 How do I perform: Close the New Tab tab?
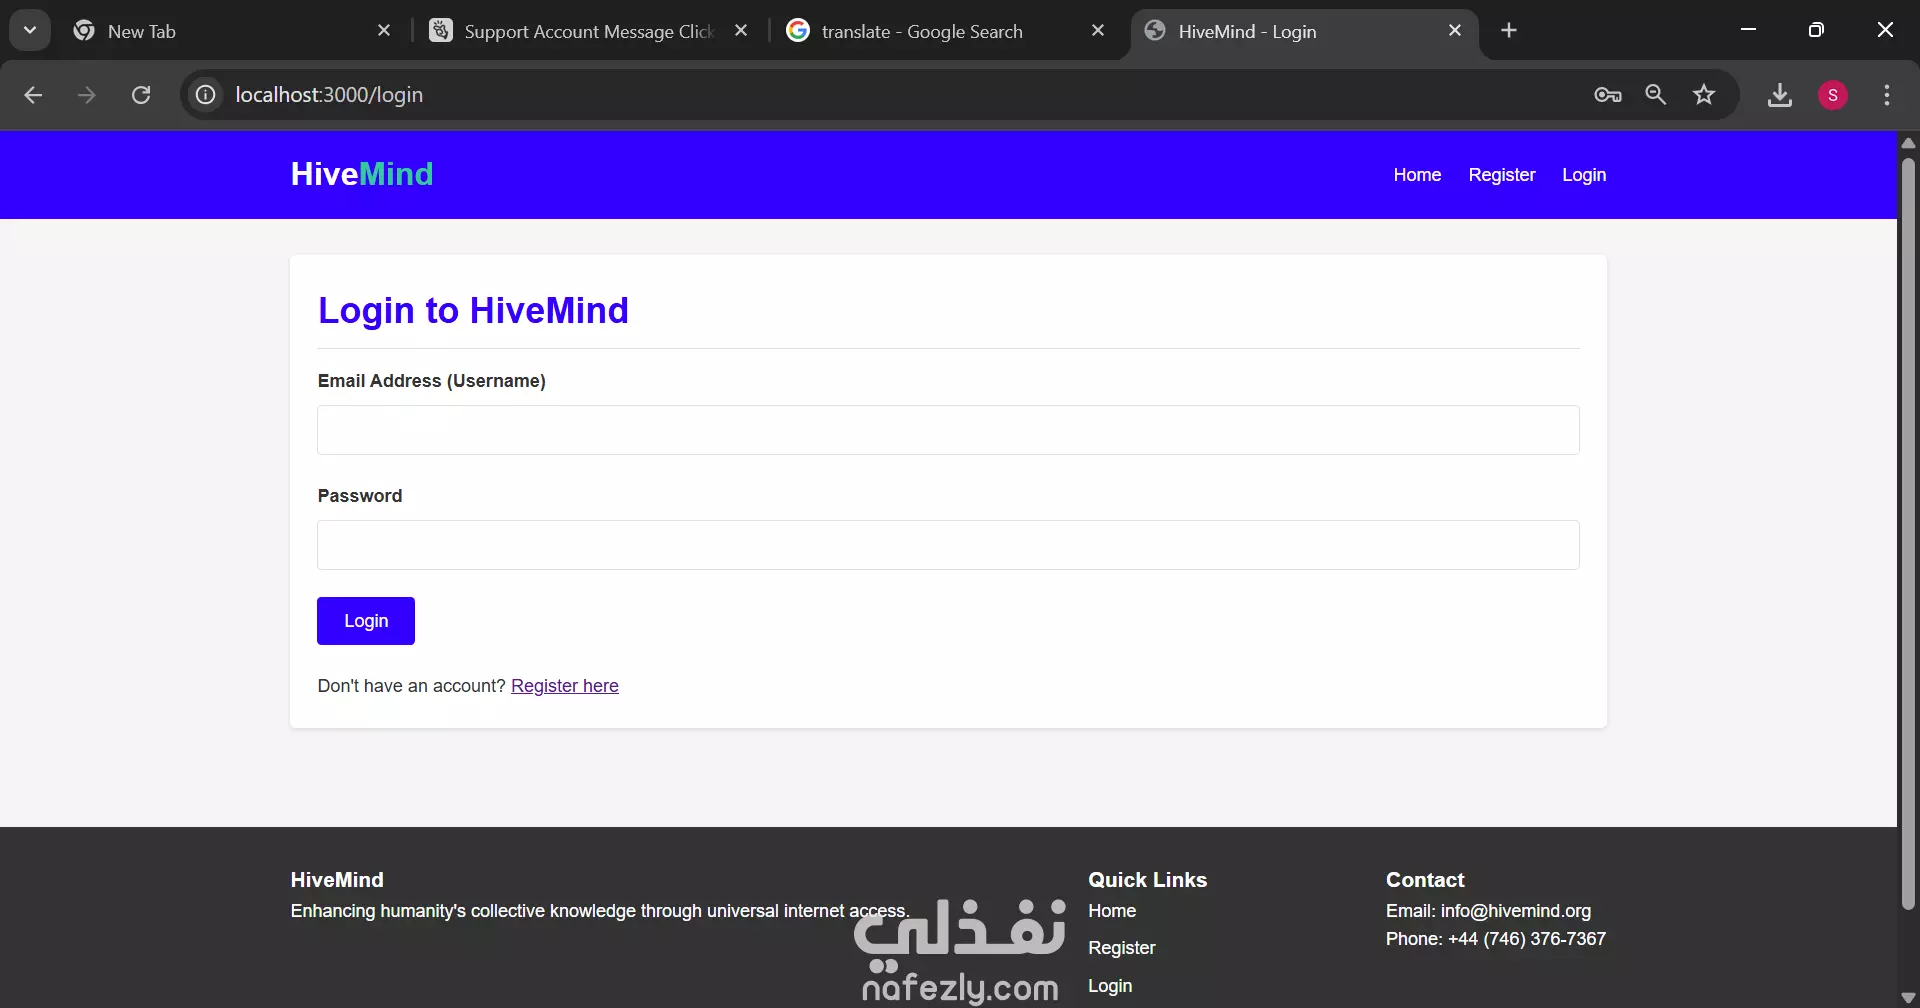click(384, 31)
